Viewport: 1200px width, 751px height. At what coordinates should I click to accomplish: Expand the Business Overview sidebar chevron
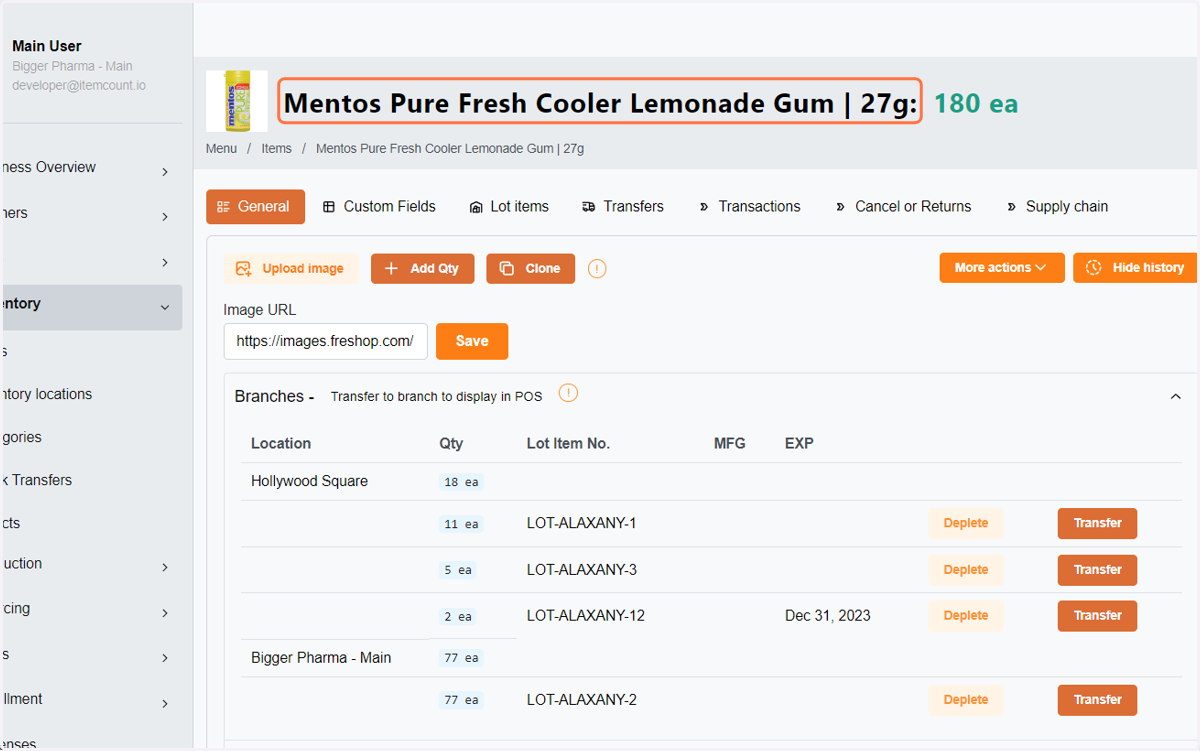(x=165, y=172)
